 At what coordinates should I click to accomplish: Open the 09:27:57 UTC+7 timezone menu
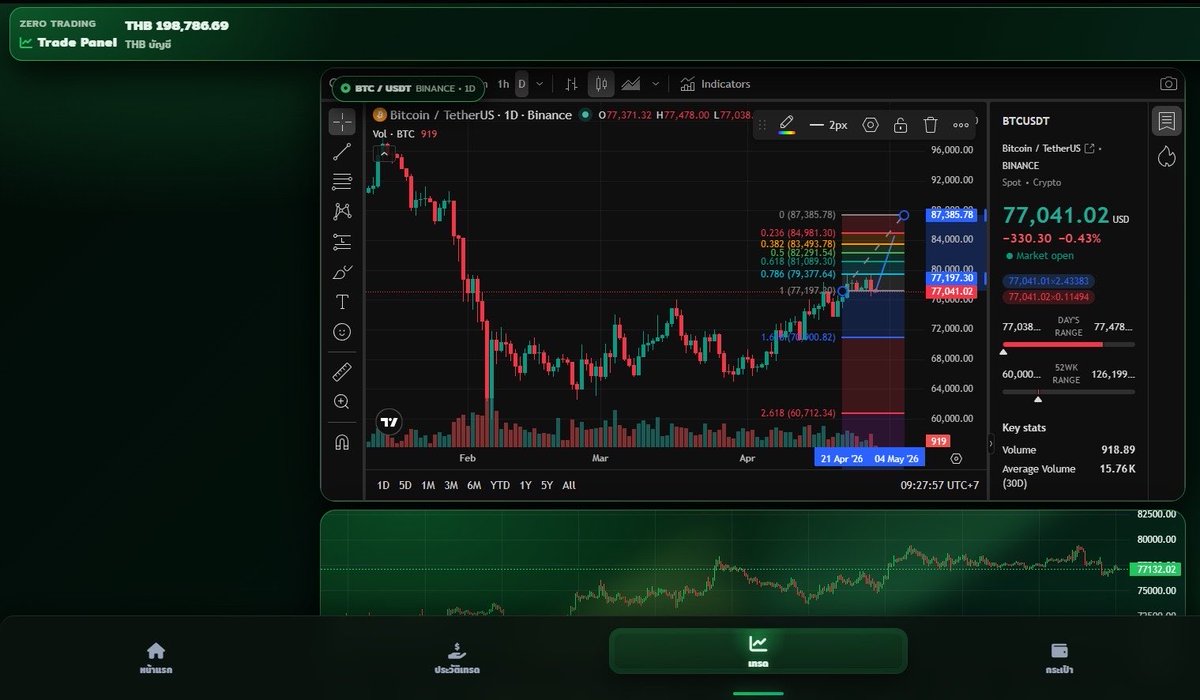(x=940, y=485)
